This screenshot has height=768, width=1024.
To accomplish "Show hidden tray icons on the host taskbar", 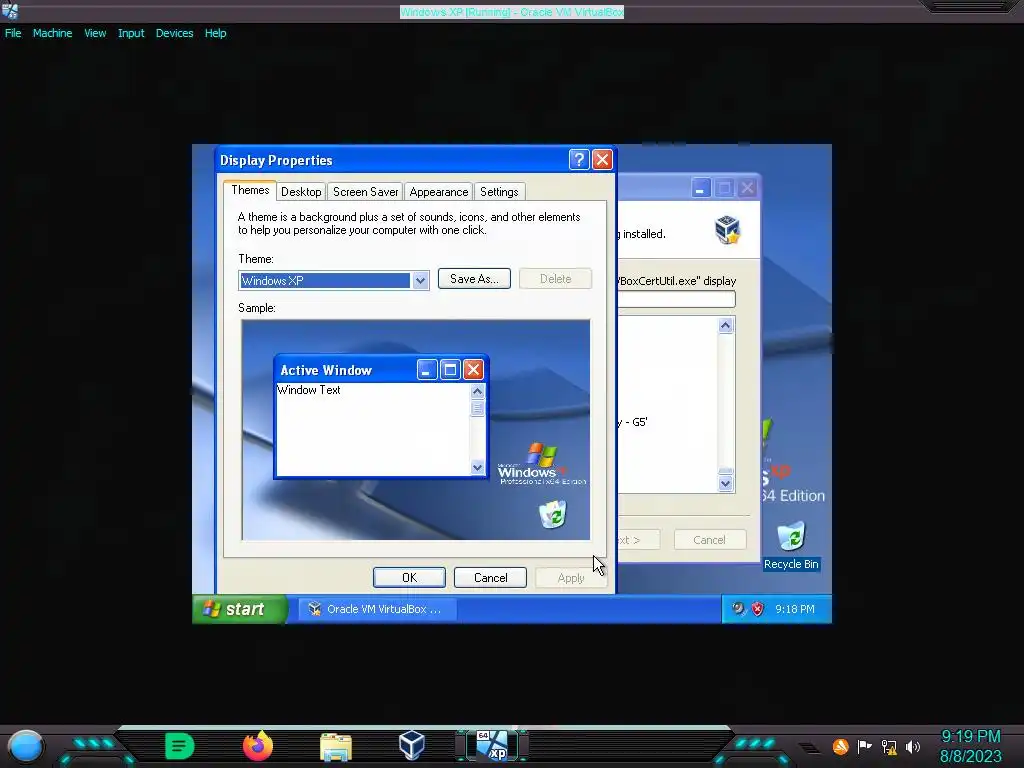I will [x=809, y=748].
